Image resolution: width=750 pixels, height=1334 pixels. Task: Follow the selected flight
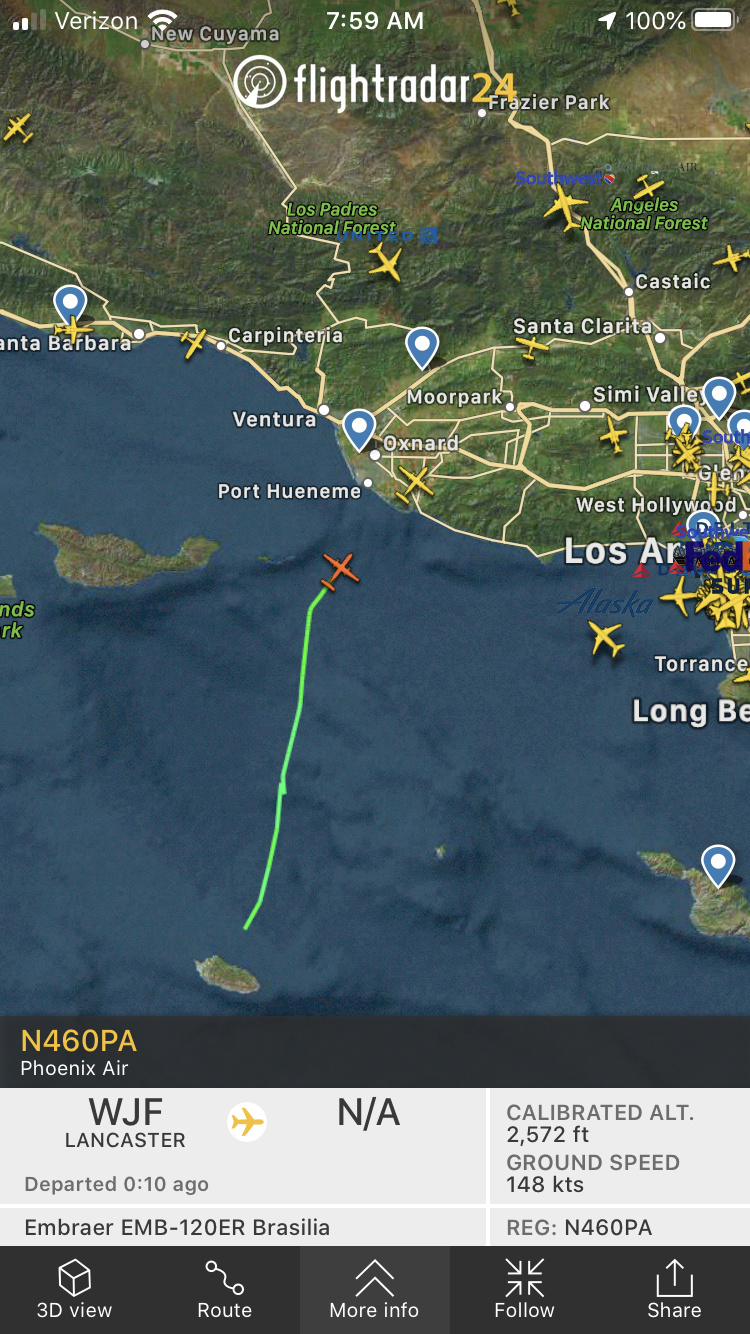click(525, 1290)
